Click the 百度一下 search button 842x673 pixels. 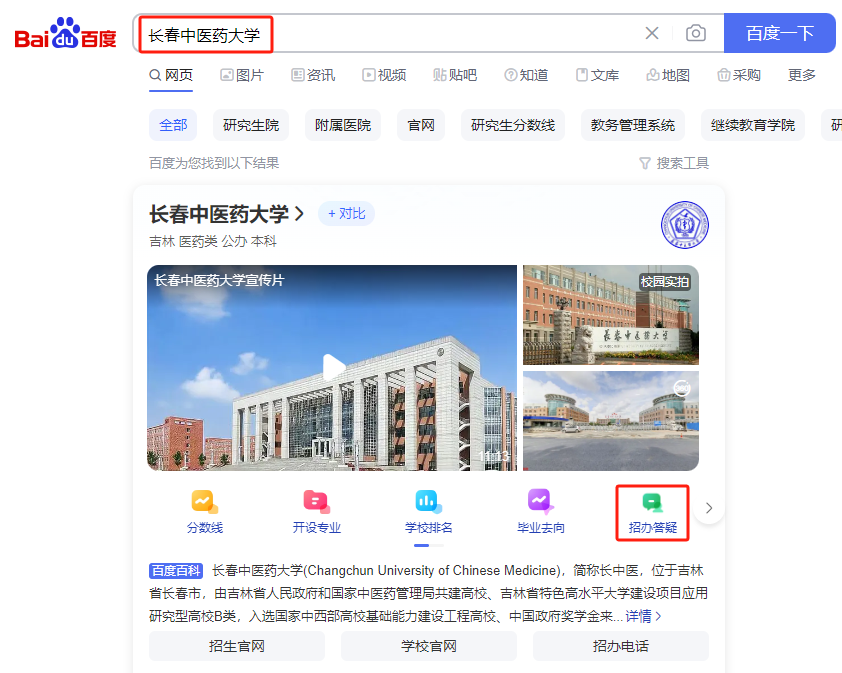coord(779,33)
